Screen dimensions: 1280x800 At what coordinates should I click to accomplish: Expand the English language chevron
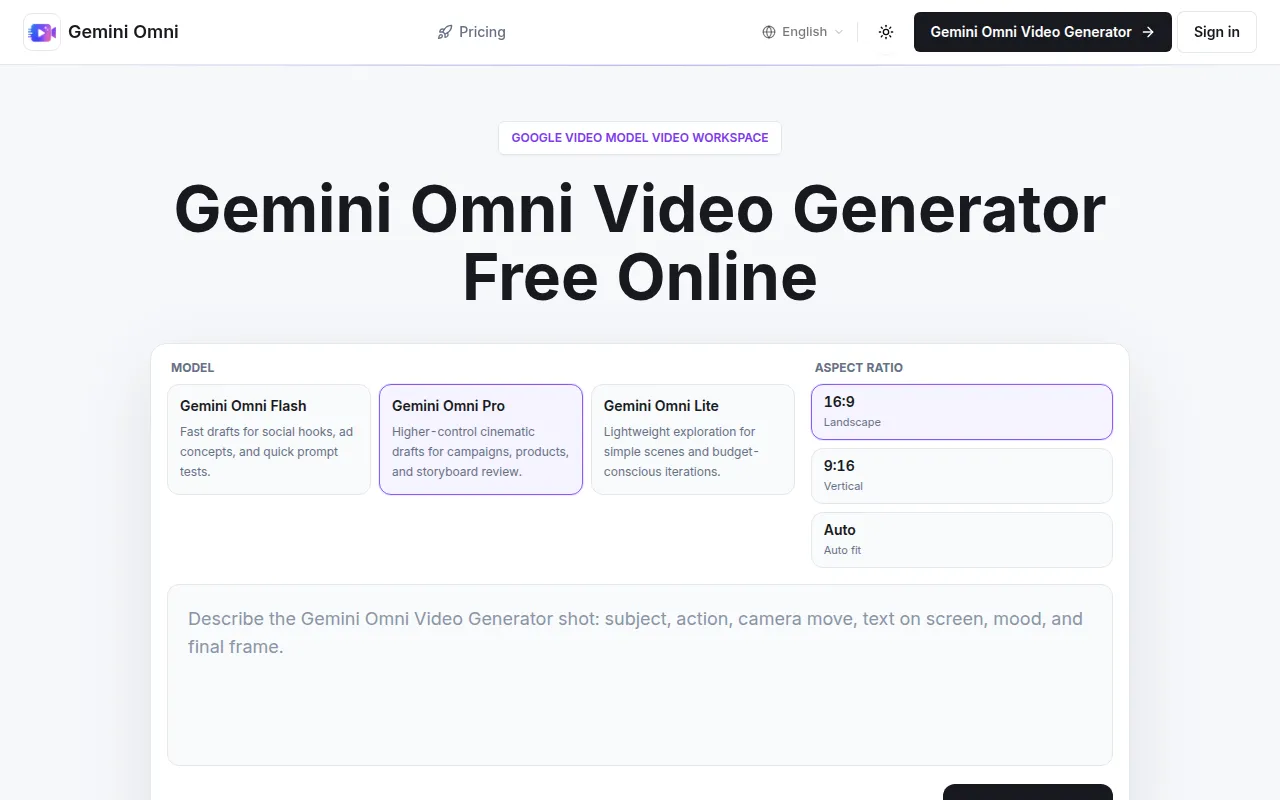pyautogui.click(x=838, y=32)
